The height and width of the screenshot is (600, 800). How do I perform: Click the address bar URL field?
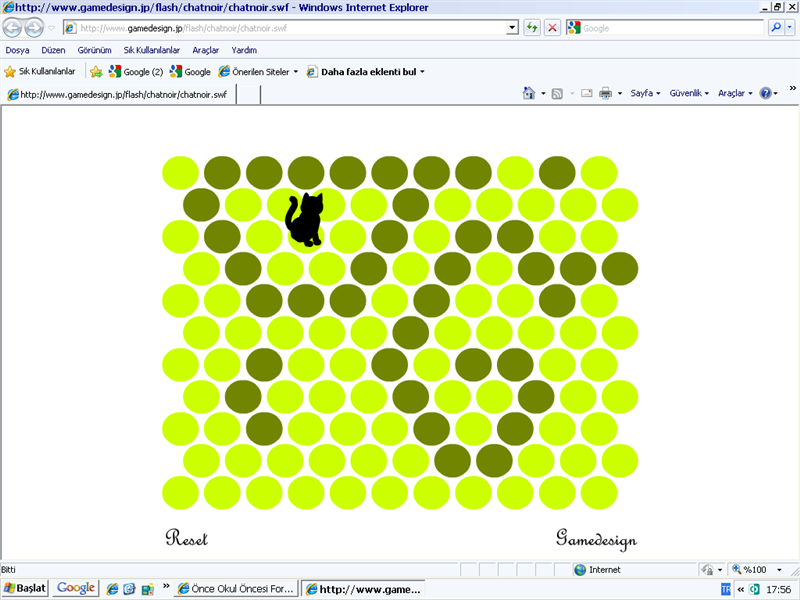click(x=291, y=28)
